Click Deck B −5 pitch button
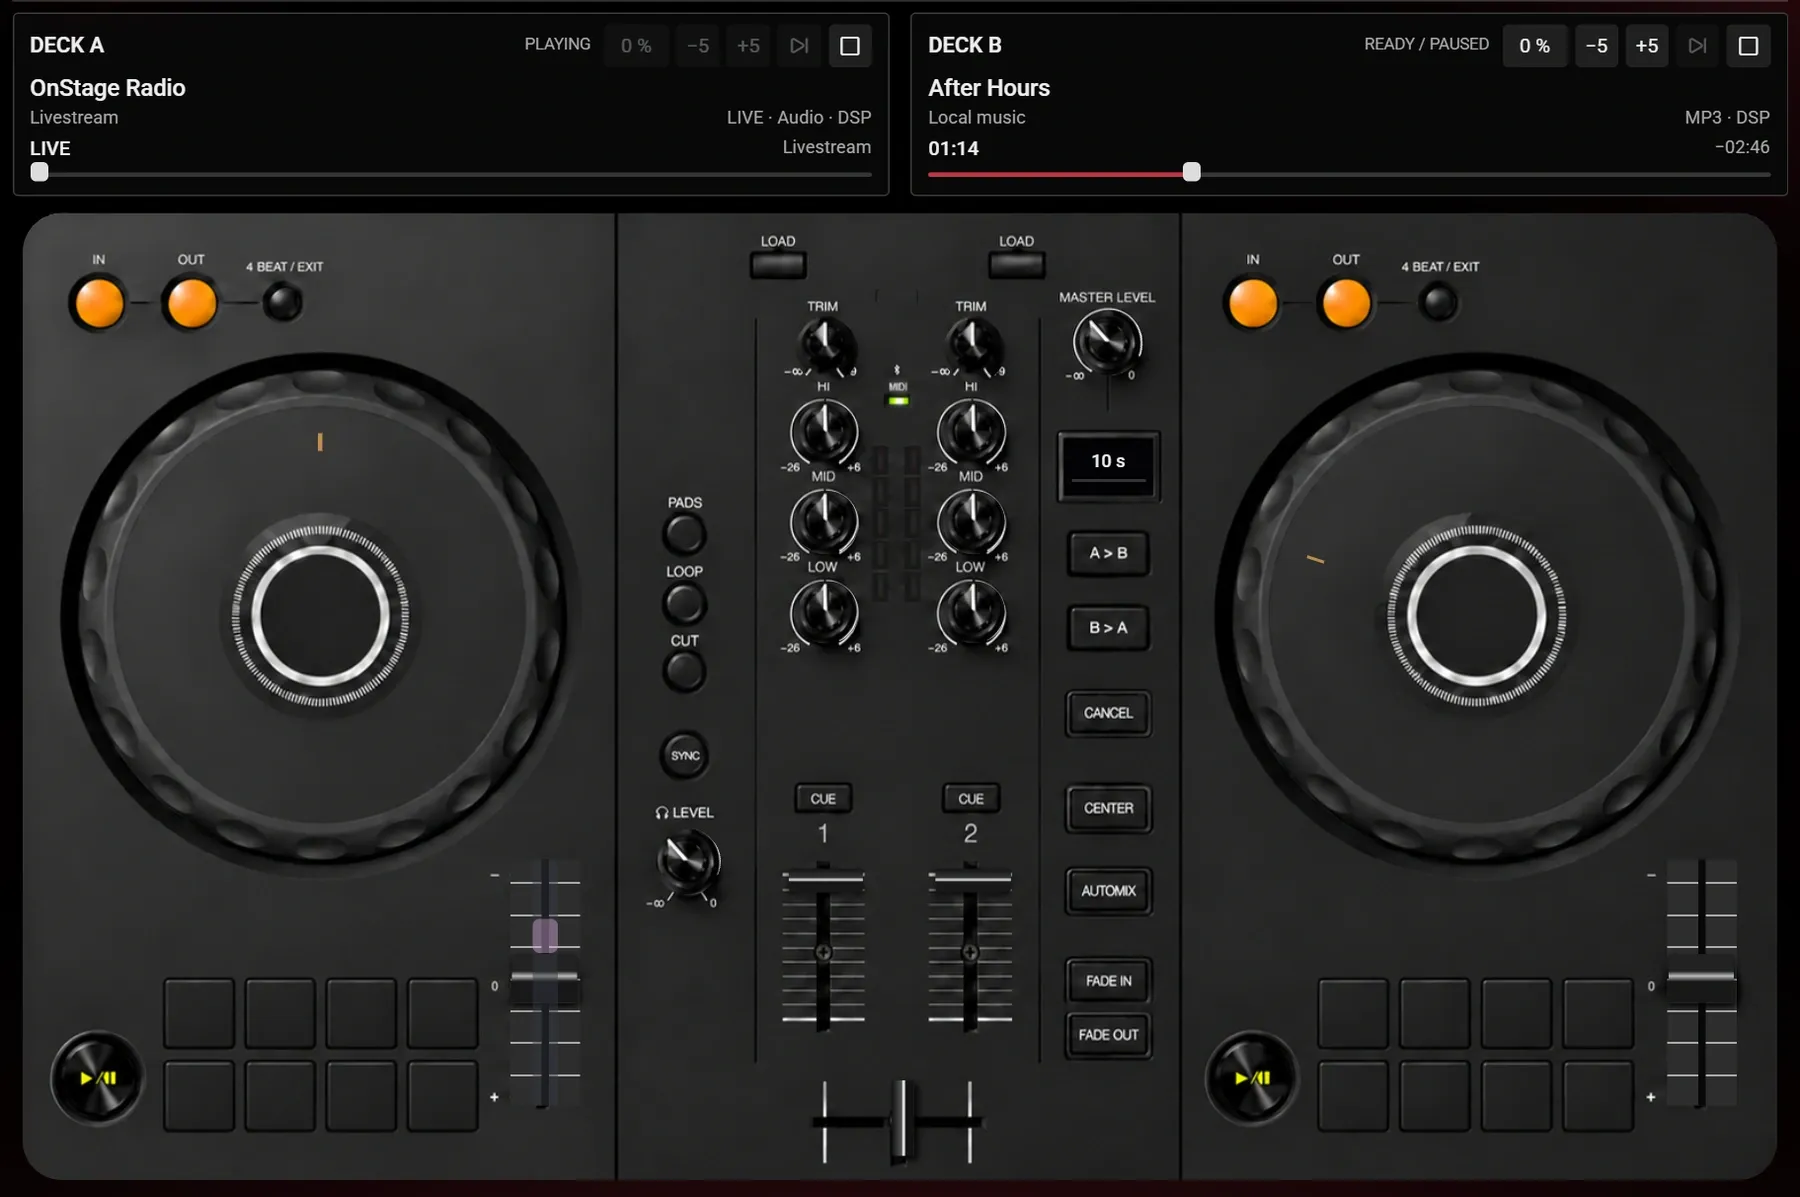 tap(1596, 46)
